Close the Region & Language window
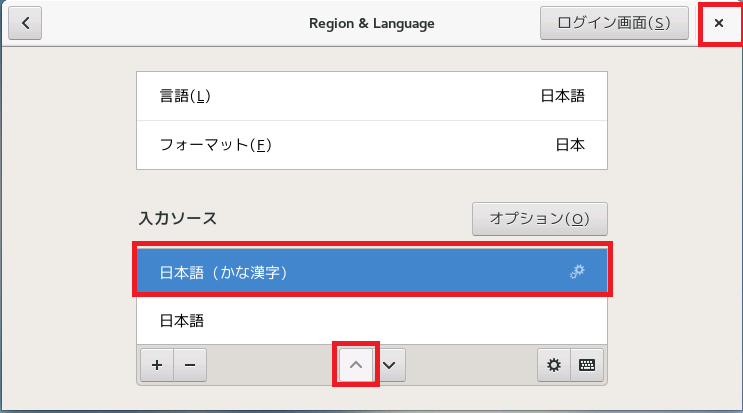Image resolution: width=743 pixels, height=413 pixels. click(x=718, y=23)
